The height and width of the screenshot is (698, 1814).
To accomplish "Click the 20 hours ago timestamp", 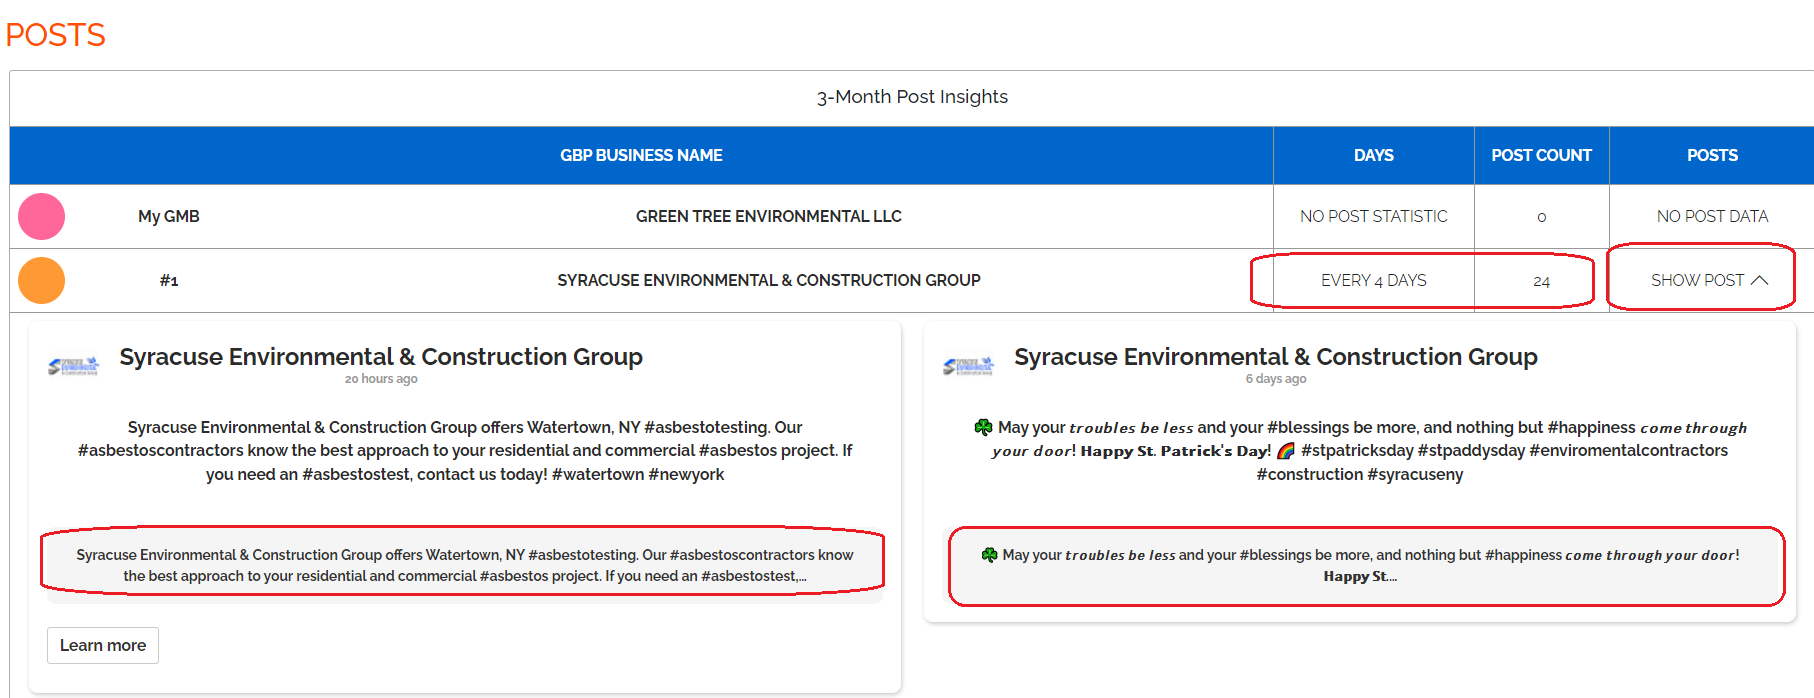I will point(381,379).
